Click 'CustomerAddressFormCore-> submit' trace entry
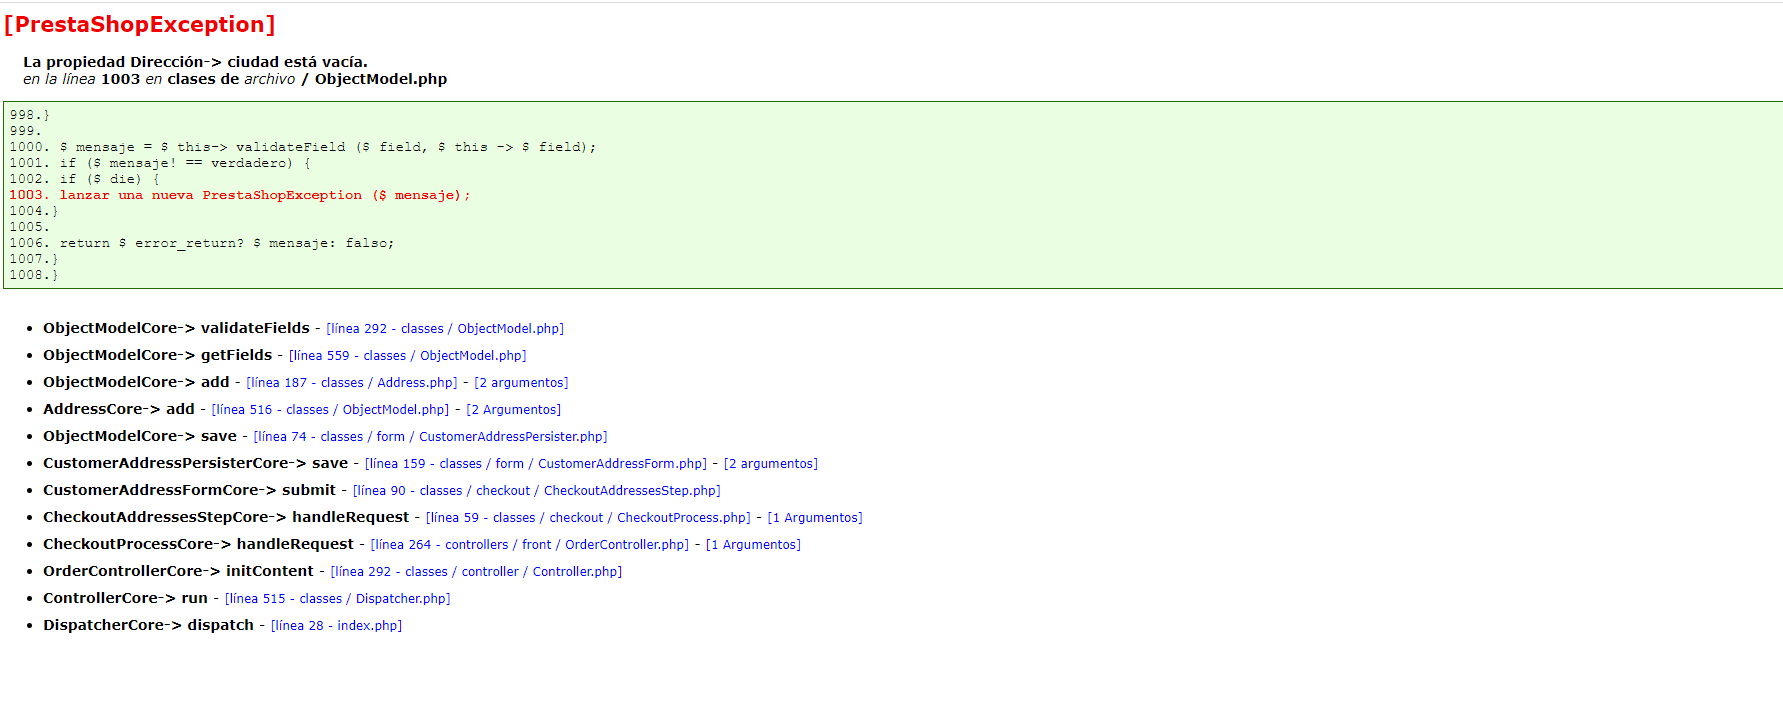The height and width of the screenshot is (724, 1783). [x=189, y=490]
